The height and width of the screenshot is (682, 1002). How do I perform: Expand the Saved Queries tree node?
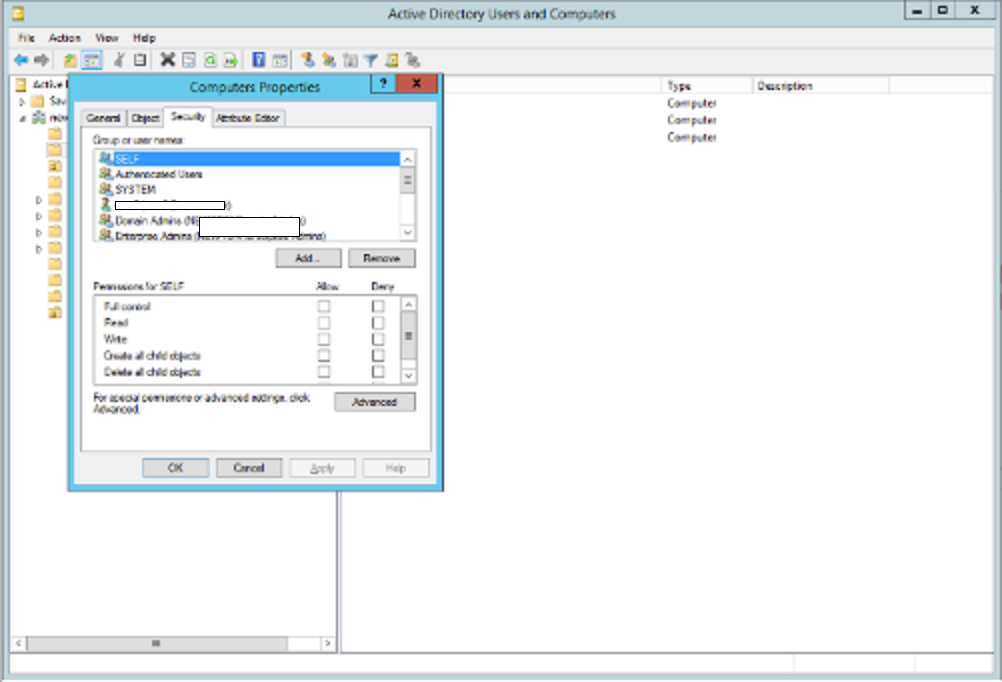click(x=22, y=101)
